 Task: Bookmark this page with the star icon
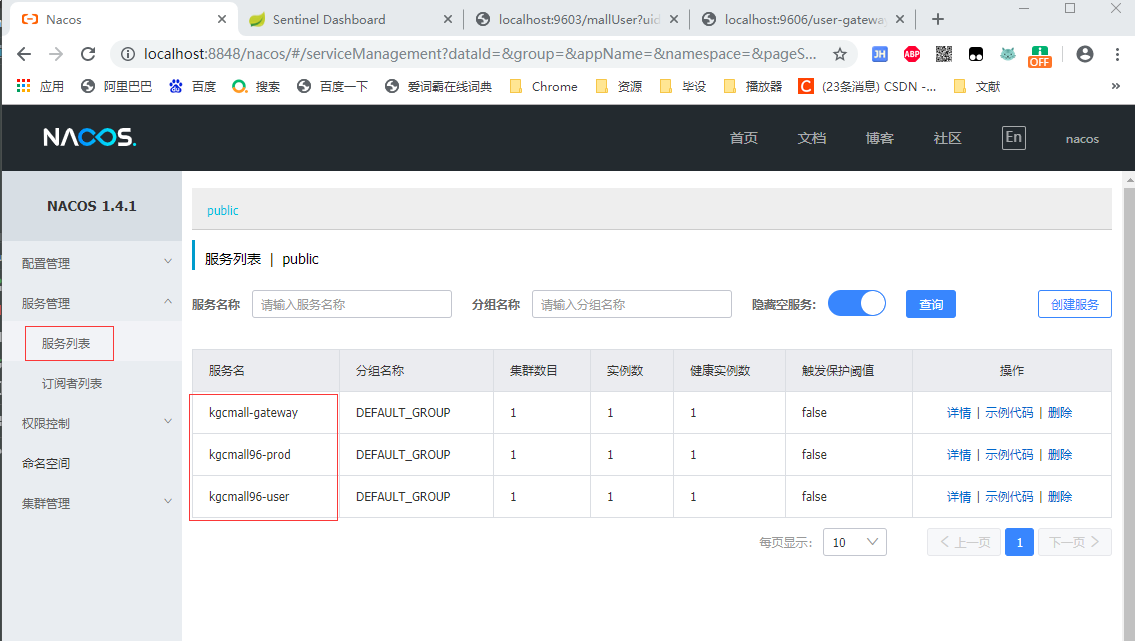(840, 54)
